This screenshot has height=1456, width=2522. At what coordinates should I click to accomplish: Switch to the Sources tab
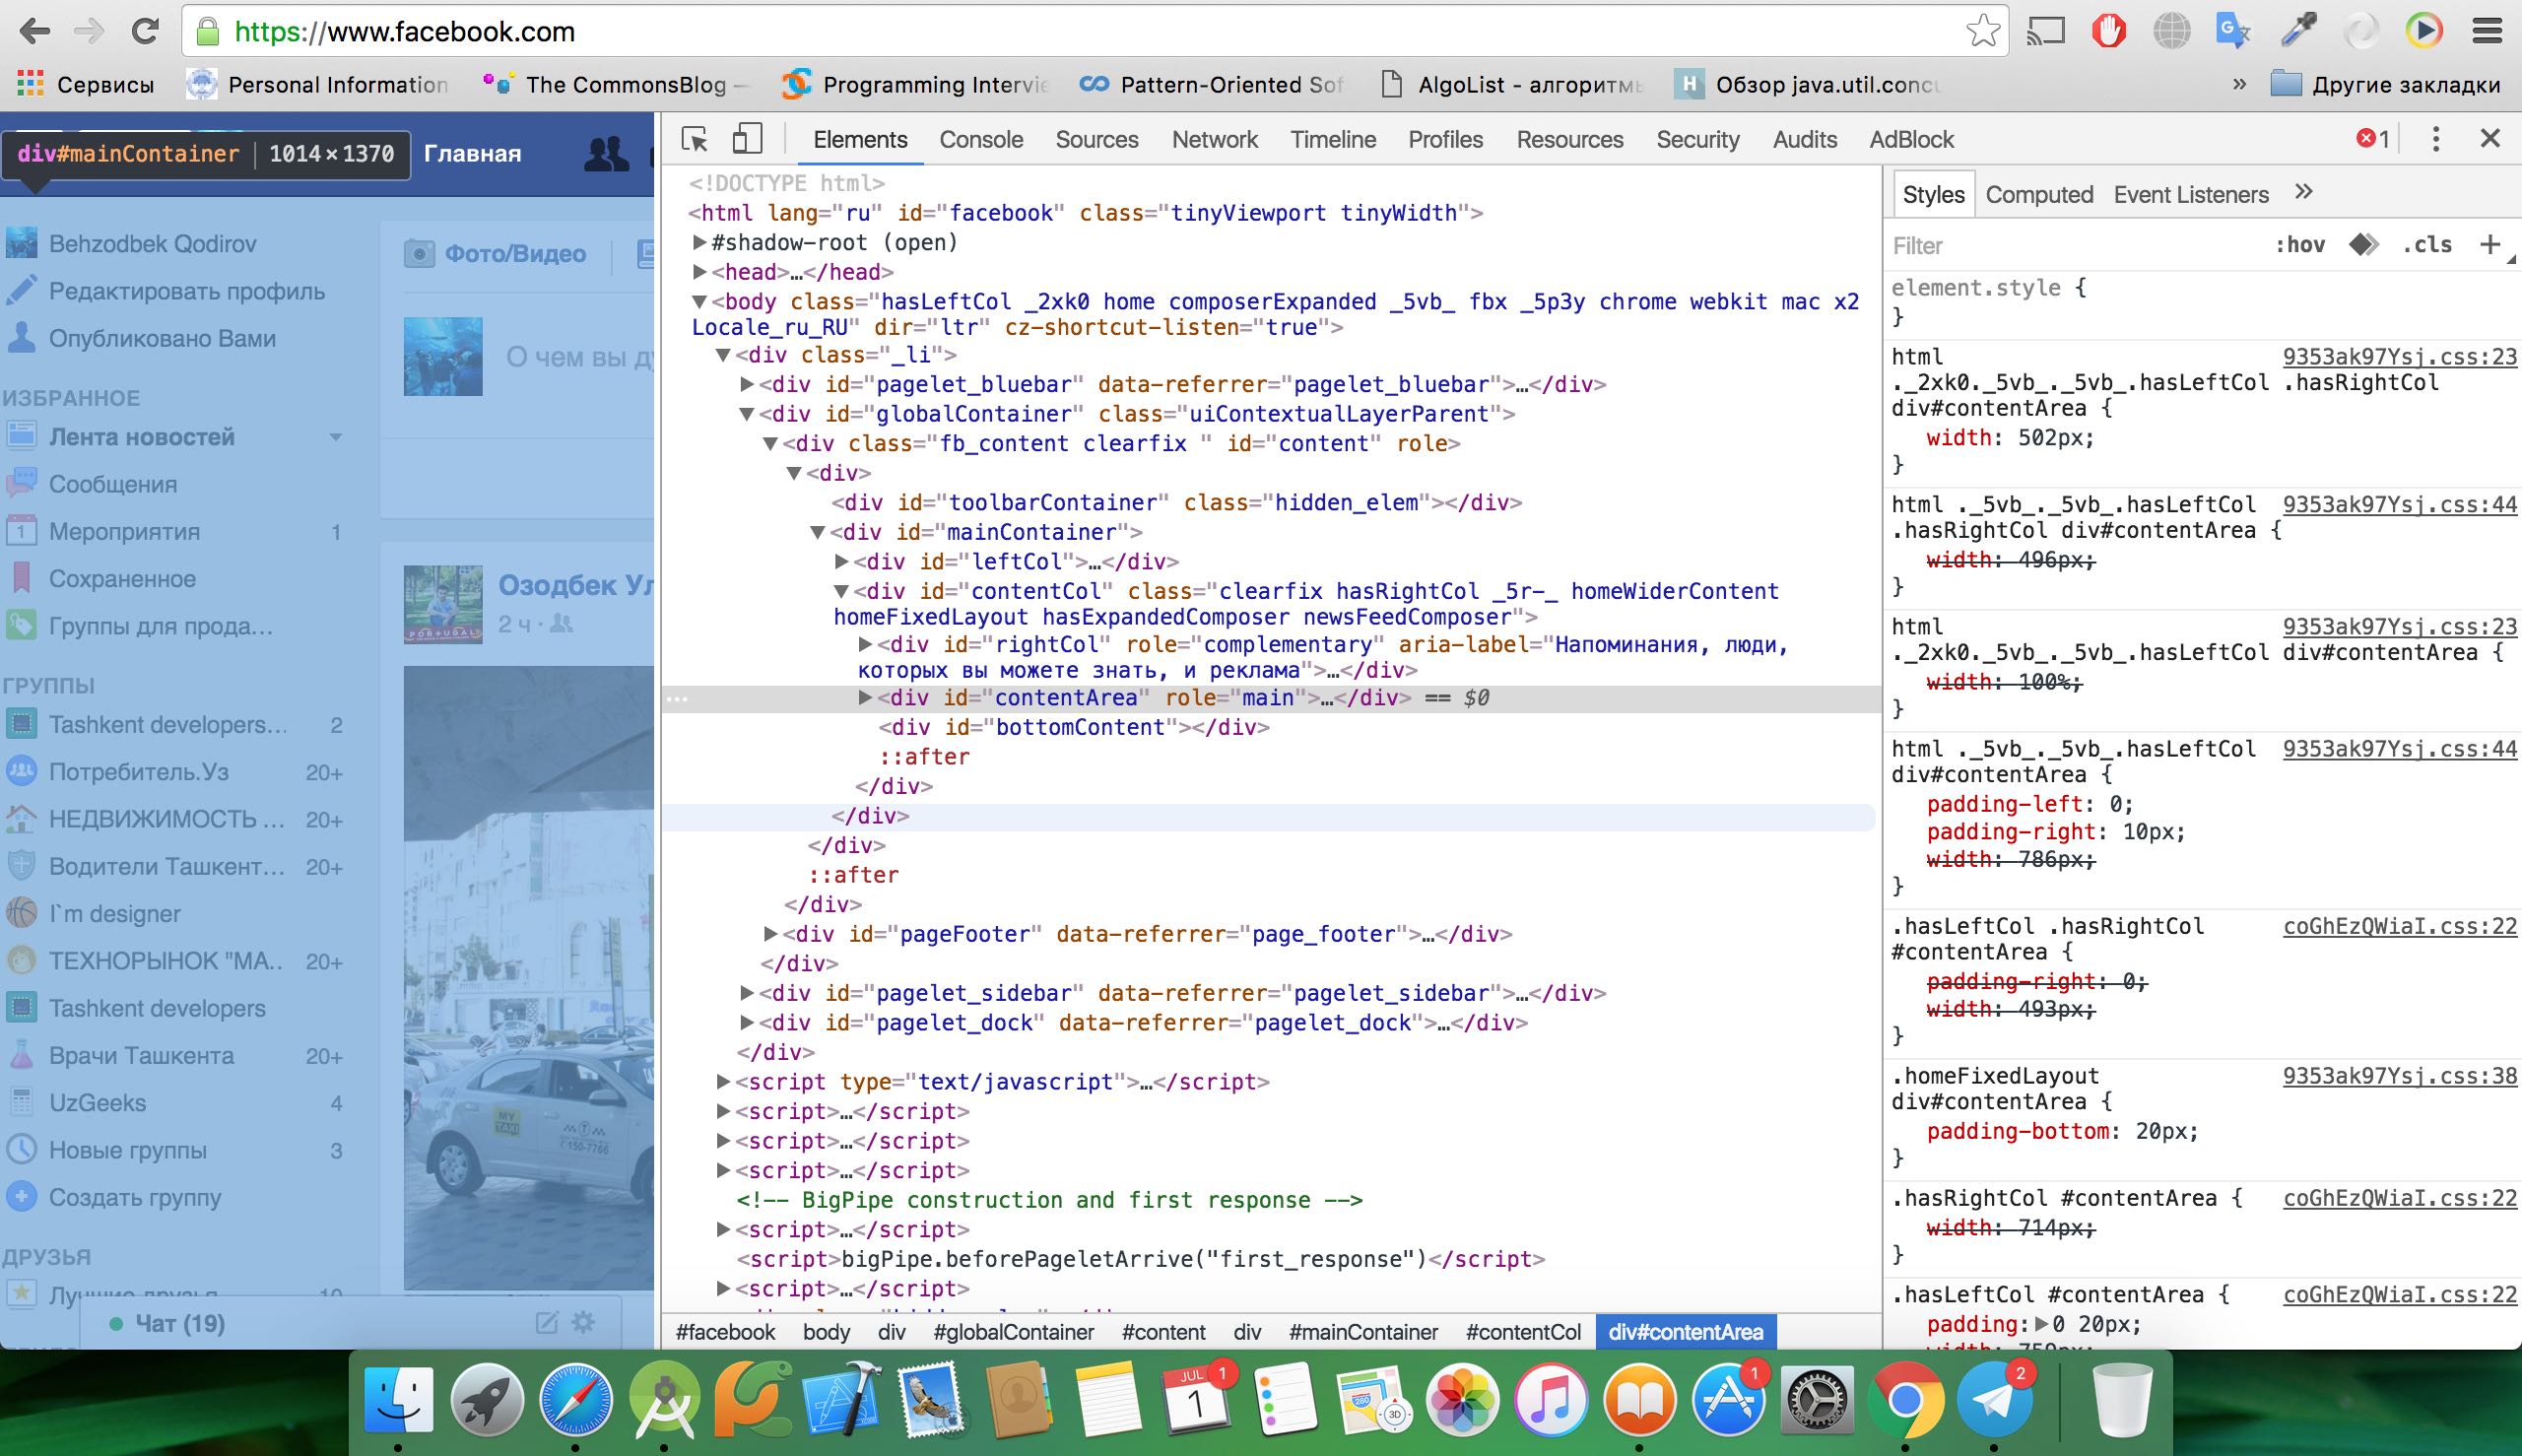click(1097, 140)
